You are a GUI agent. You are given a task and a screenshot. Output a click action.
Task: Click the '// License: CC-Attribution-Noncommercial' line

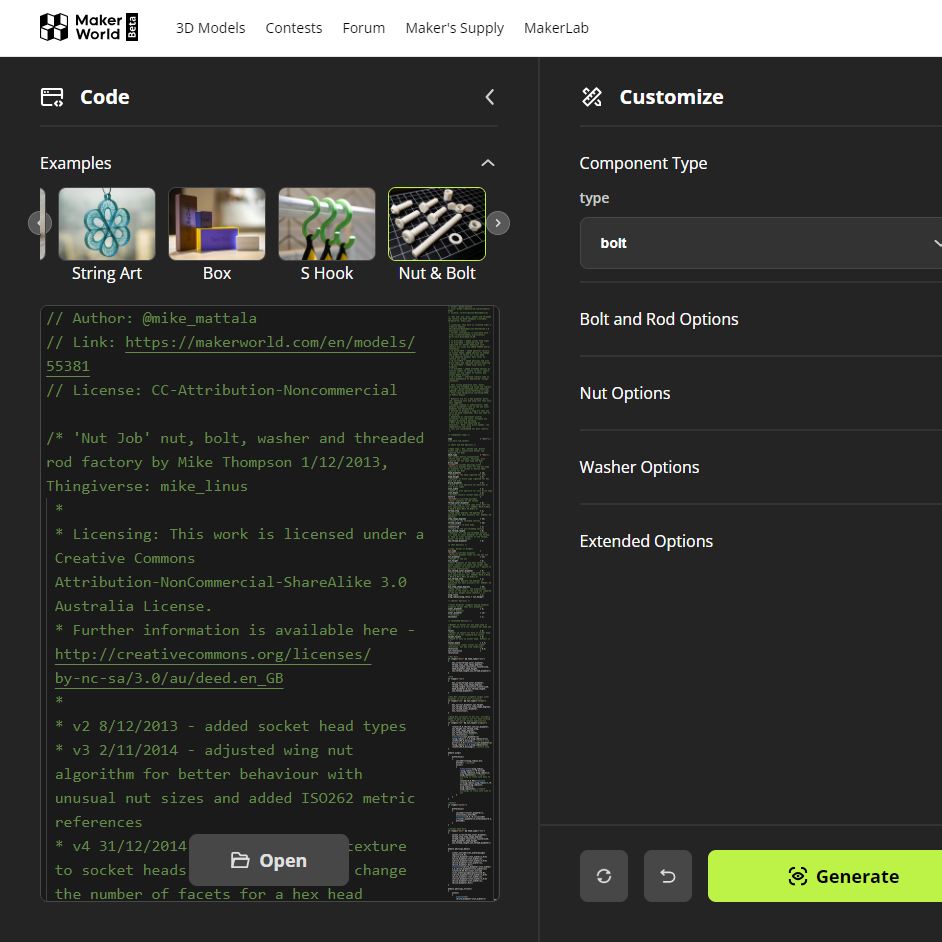(x=222, y=390)
